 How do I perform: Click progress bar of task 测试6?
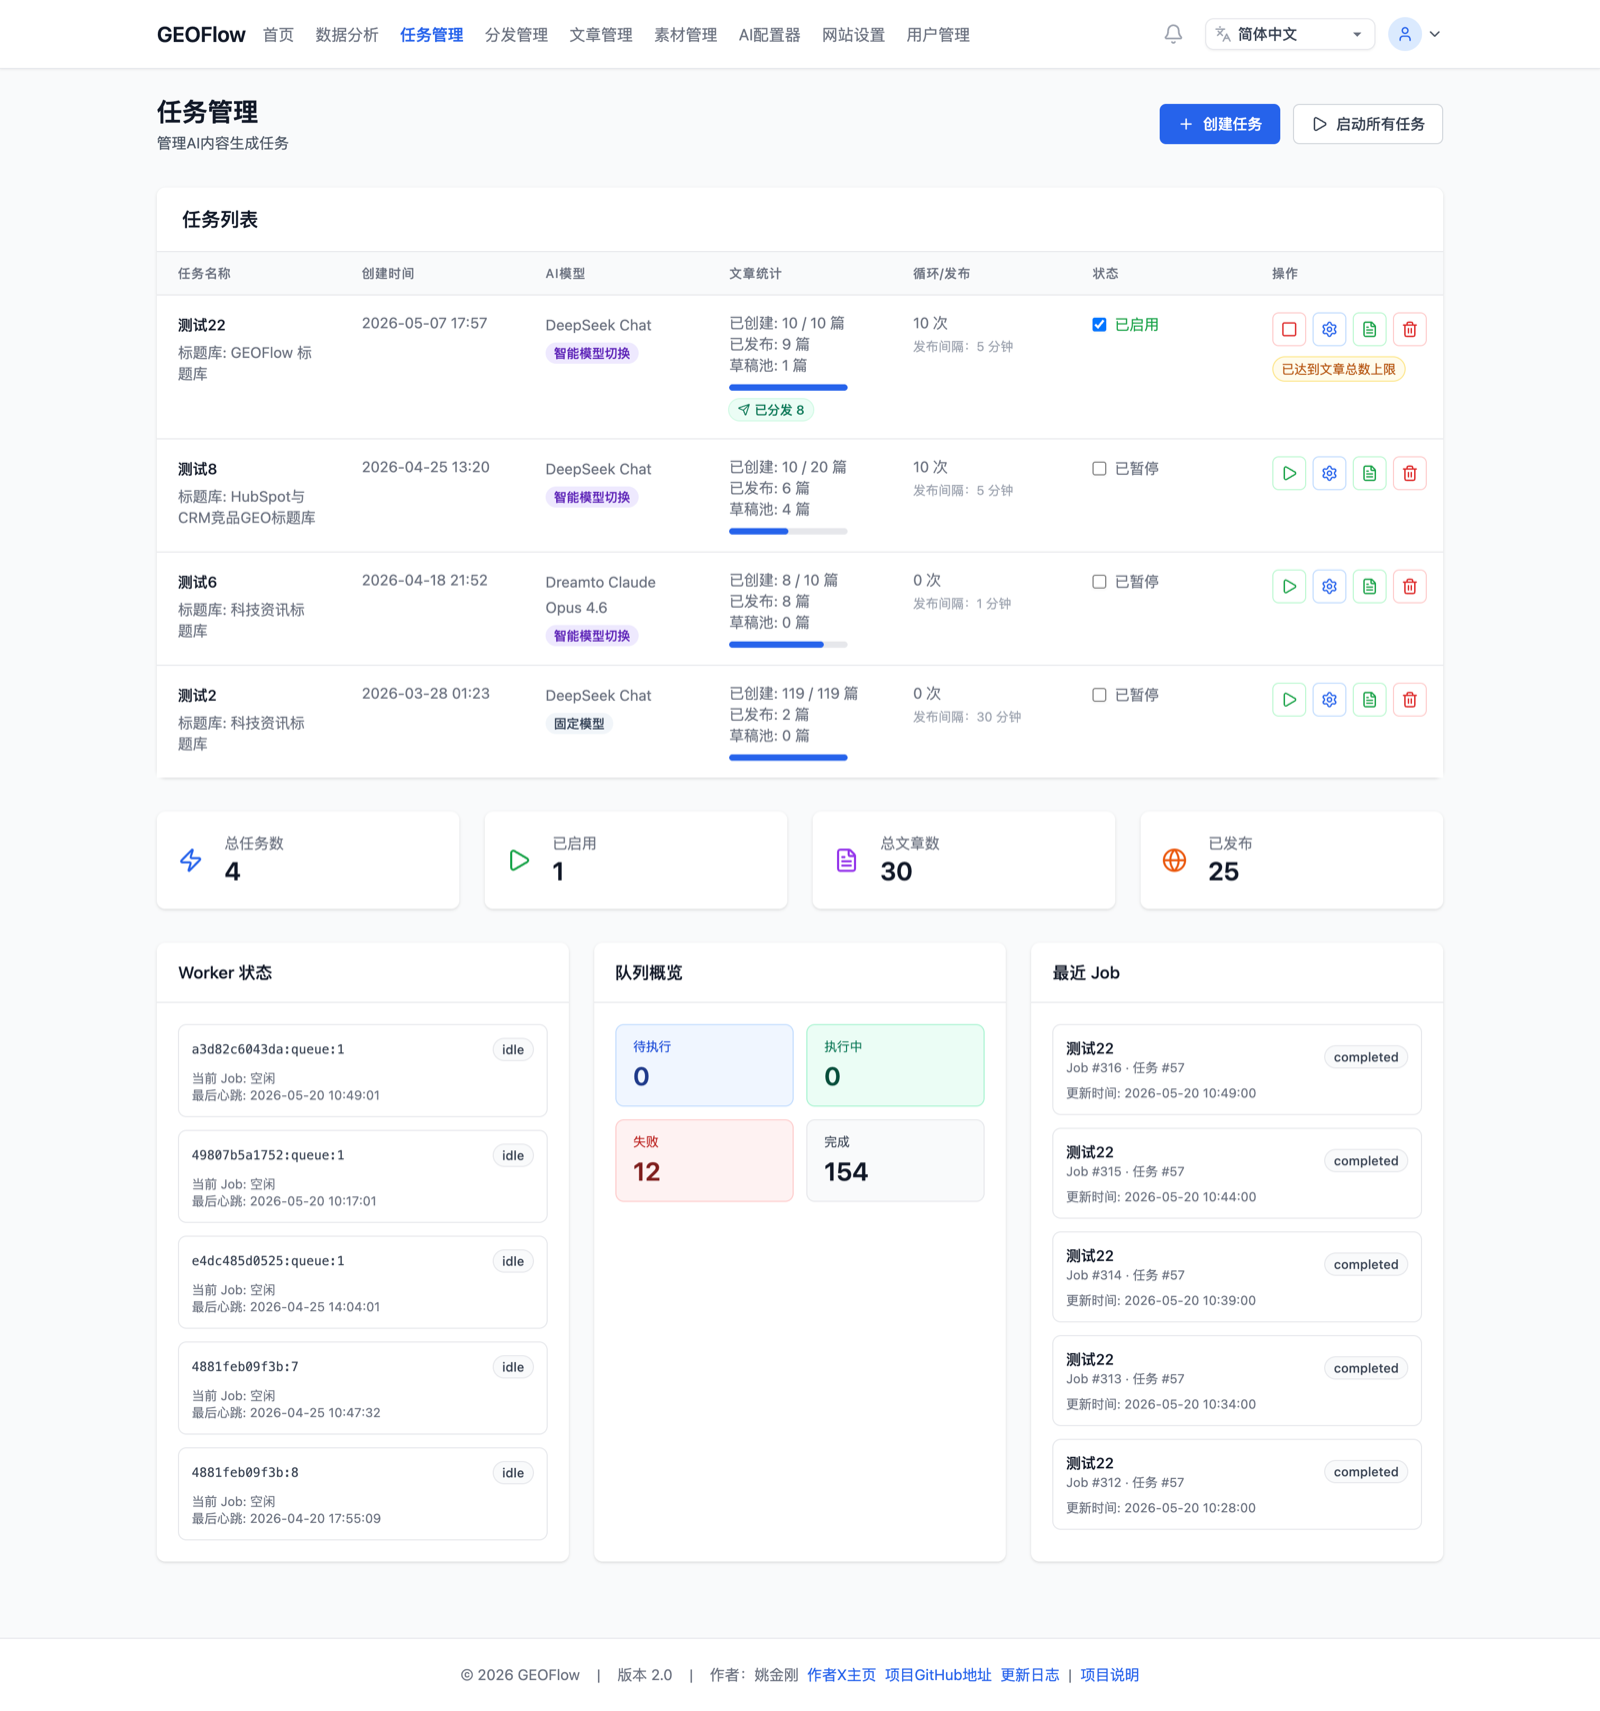click(788, 644)
